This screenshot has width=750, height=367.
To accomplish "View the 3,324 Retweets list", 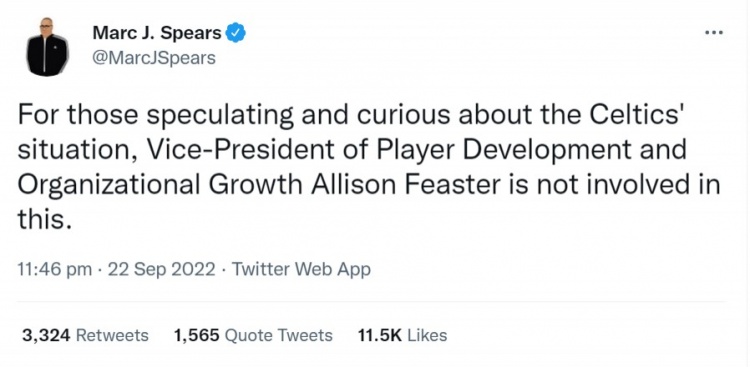I will [x=85, y=335].
